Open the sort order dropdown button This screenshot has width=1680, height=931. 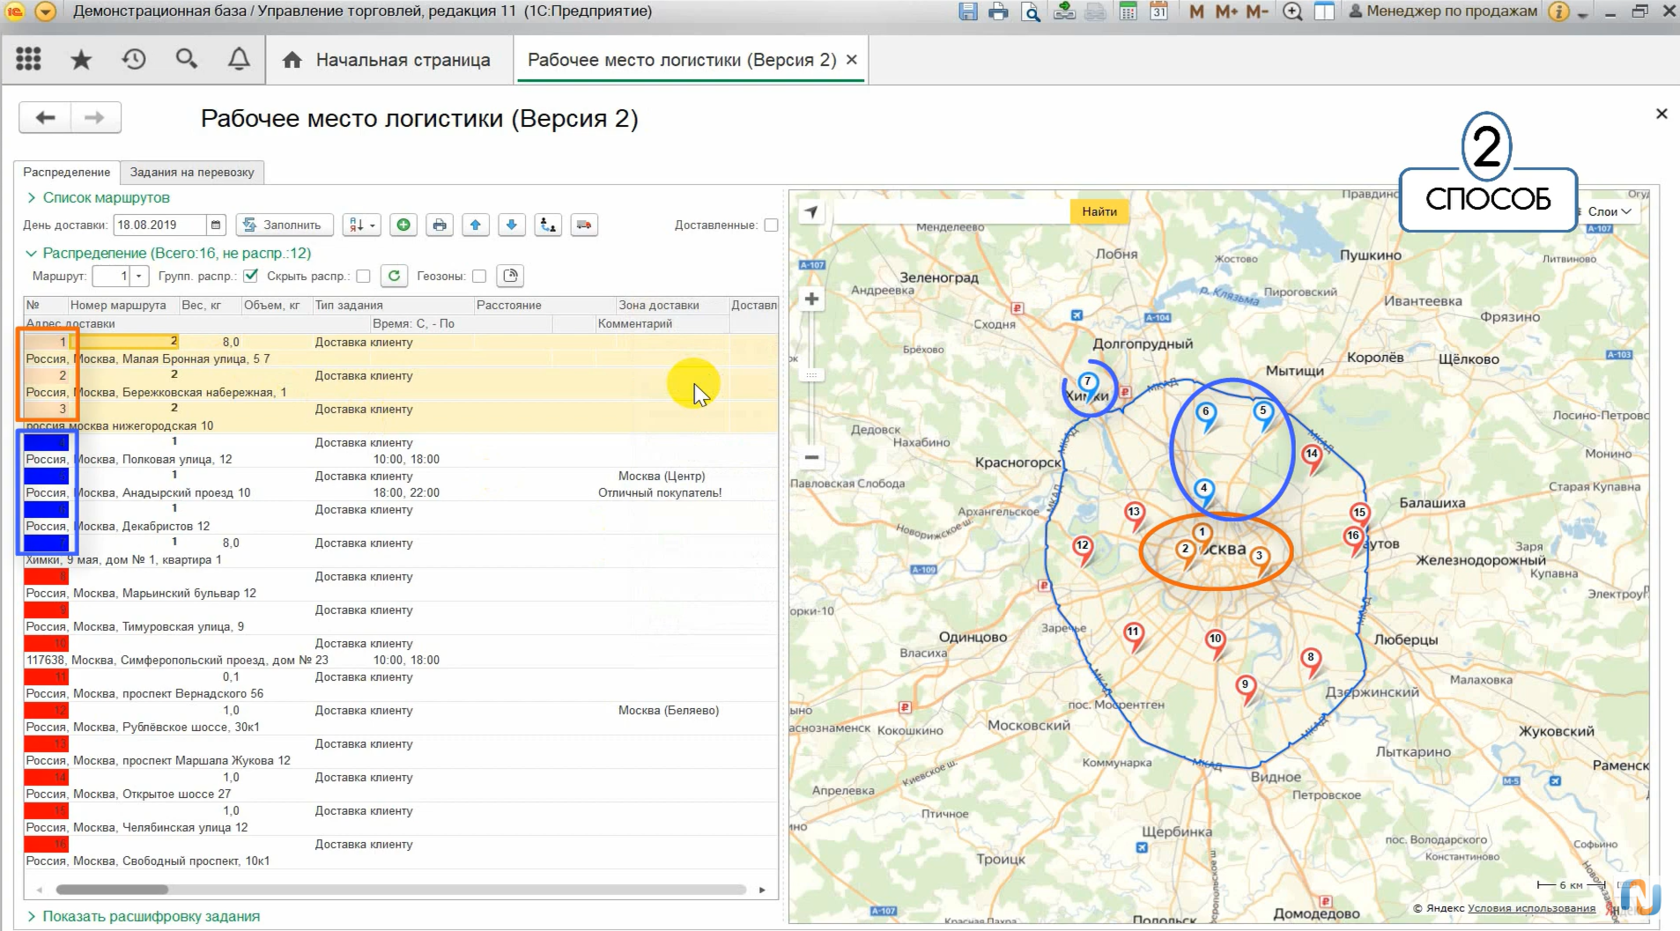(x=360, y=225)
